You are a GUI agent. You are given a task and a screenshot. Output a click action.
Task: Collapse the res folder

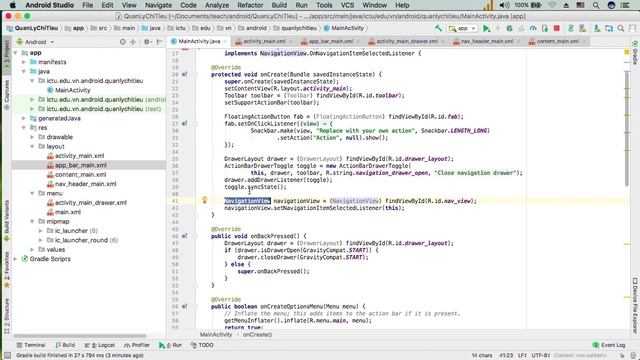coord(24,128)
